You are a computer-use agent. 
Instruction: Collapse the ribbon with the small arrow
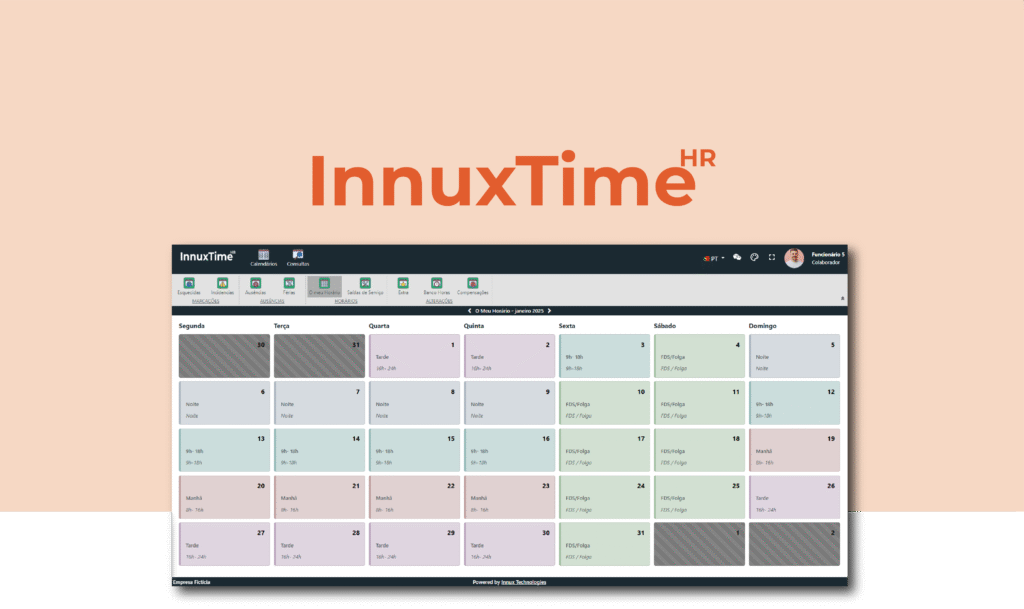click(842, 298)
